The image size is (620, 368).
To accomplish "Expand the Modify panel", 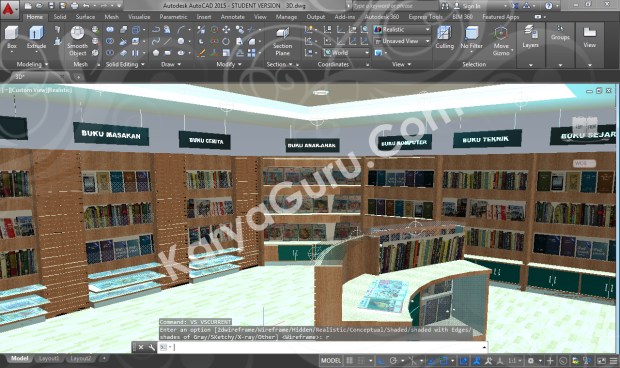I will (229, 64).
